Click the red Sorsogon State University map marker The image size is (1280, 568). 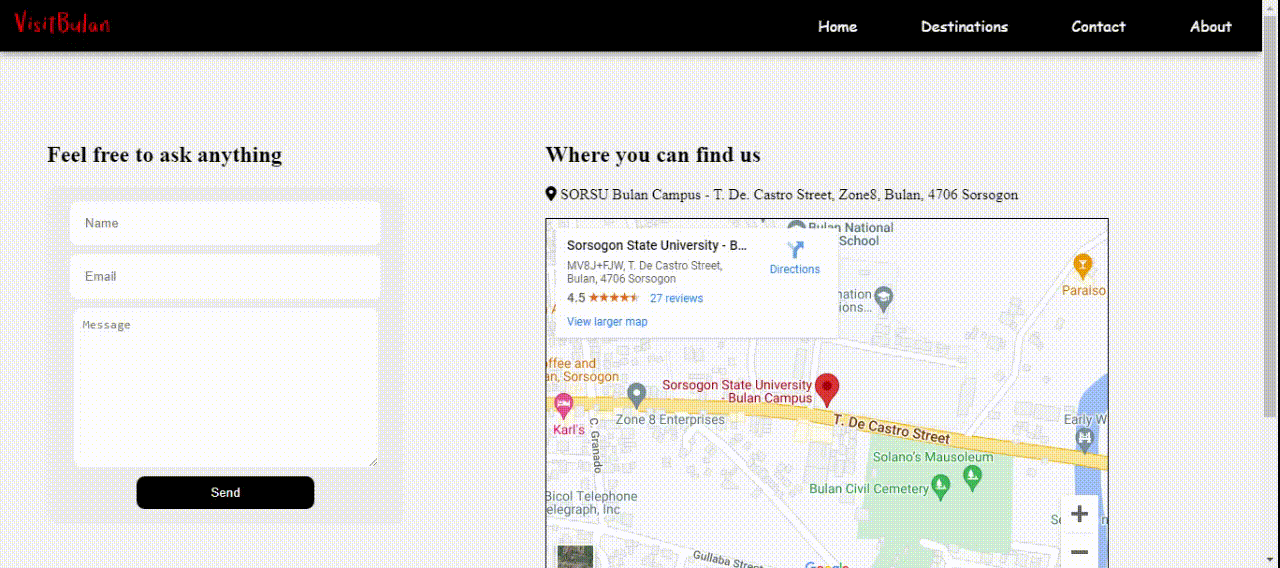(827, 389)
